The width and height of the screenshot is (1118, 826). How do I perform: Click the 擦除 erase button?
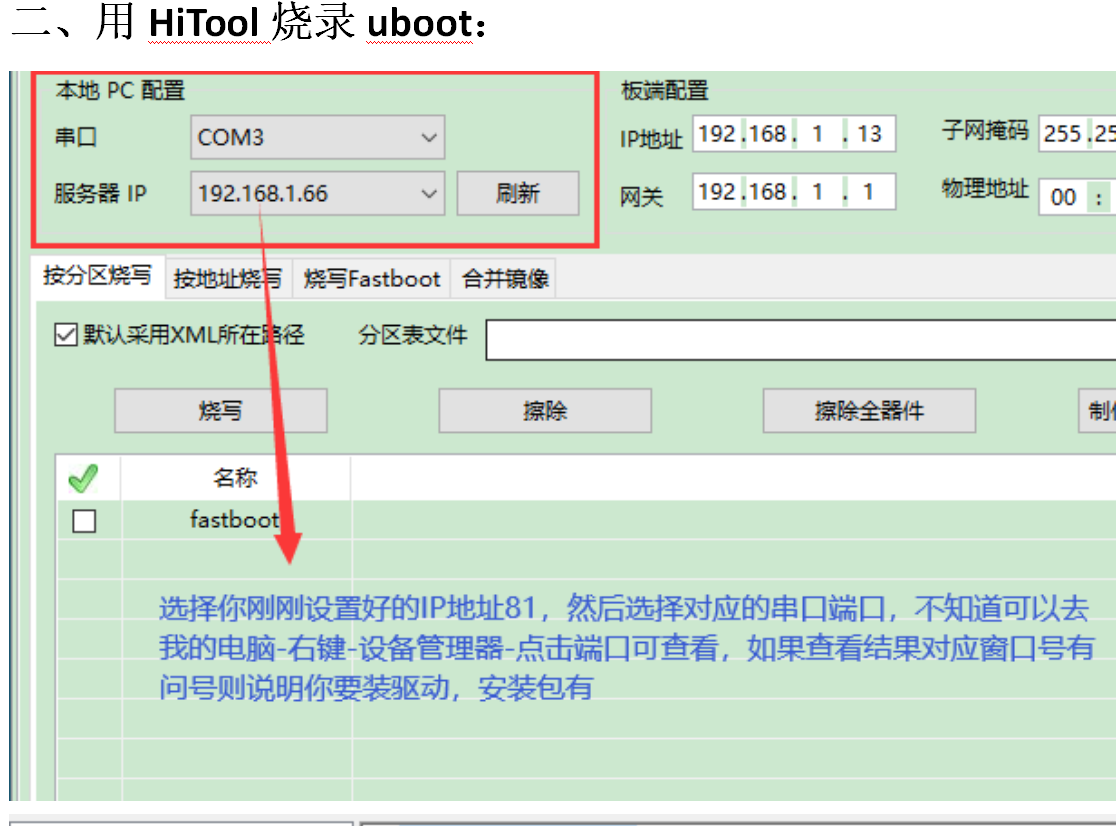pos(544,410)
